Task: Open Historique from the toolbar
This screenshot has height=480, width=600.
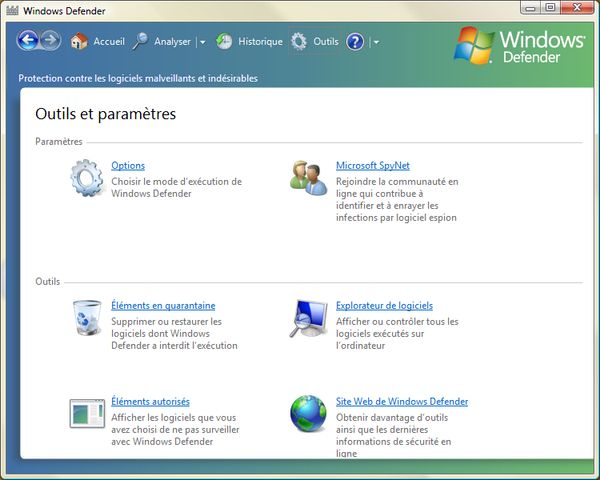Action: point(250,42)
